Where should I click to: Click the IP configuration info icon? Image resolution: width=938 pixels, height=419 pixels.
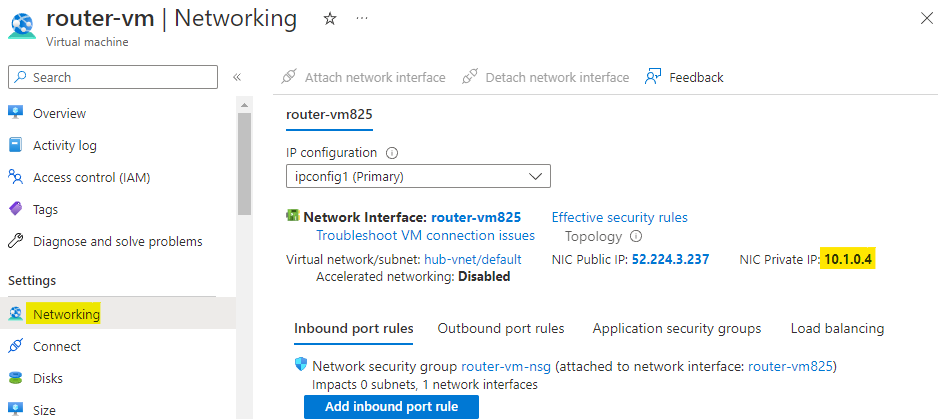tap(392, 153)
